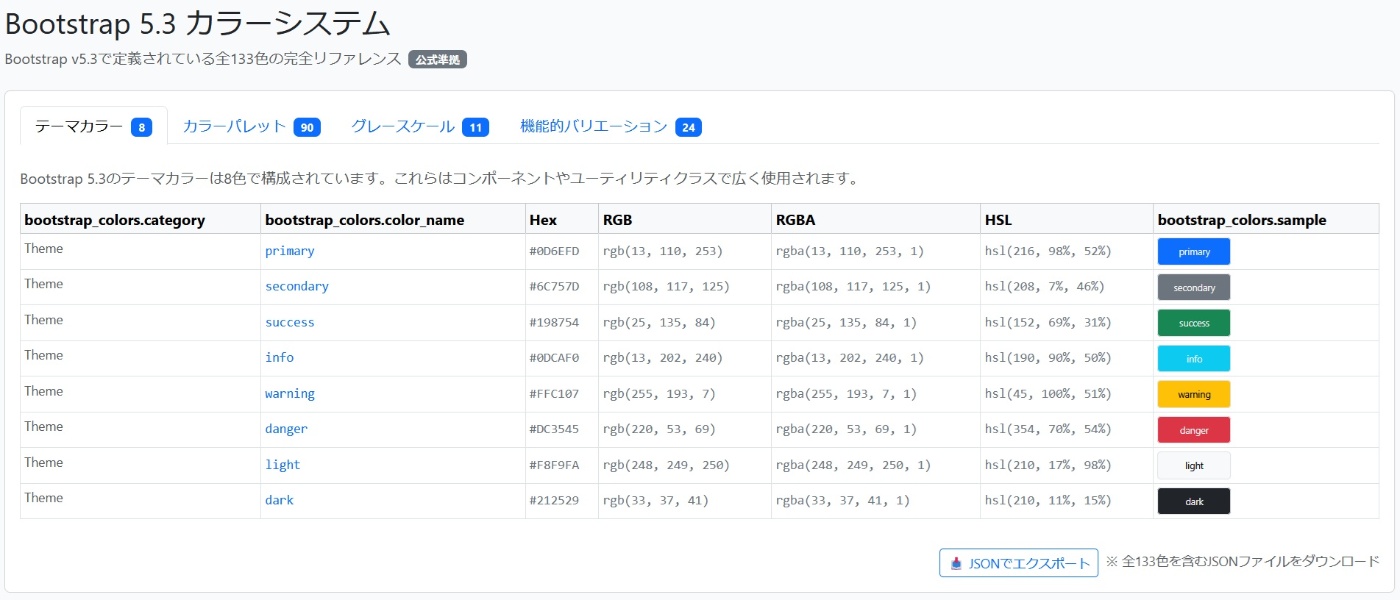
Task: Click the hex value #0DCAF0
Action: (554, 358)
